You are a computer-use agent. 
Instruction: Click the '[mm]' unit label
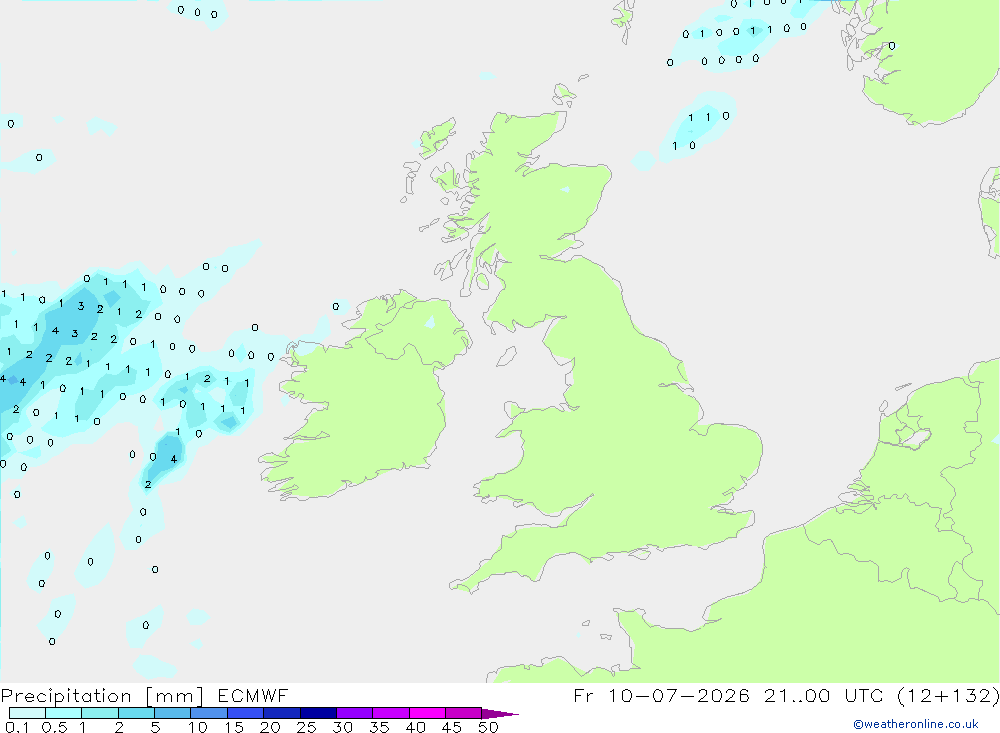tap(174, 696)
